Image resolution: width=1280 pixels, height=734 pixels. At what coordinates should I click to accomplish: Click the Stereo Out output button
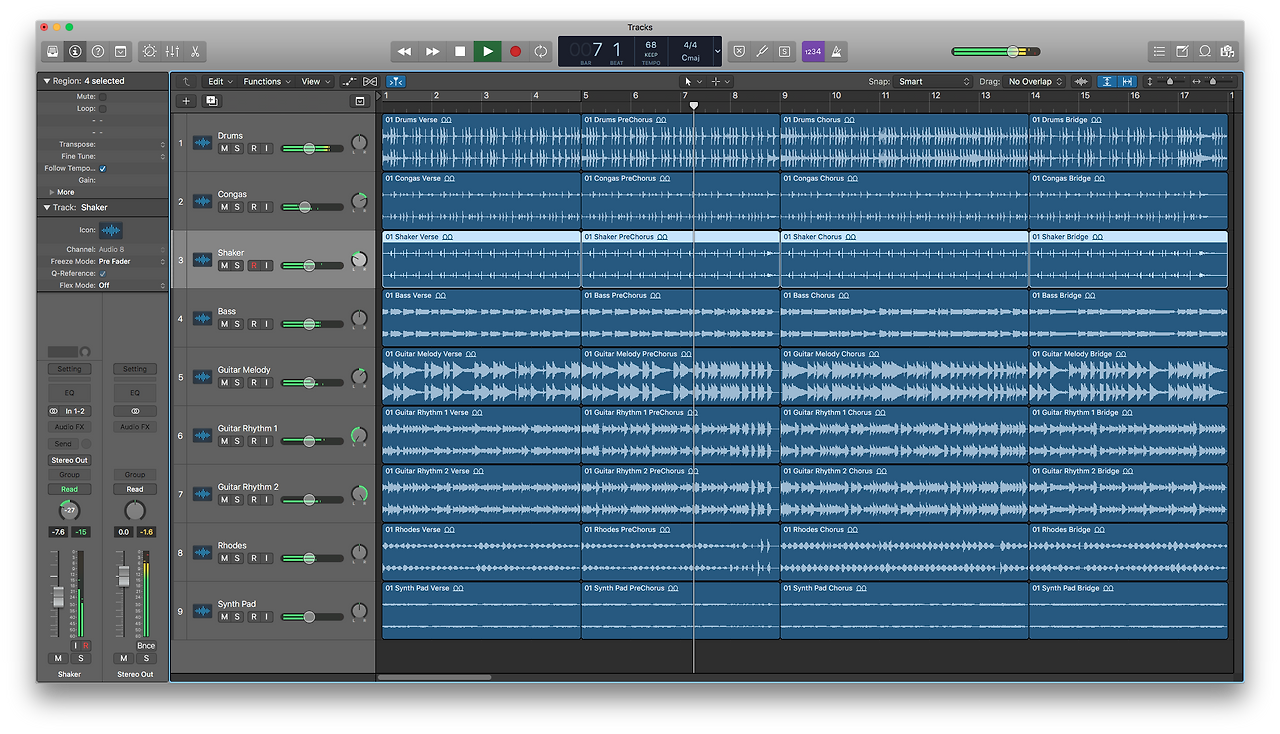pos(69,460)
